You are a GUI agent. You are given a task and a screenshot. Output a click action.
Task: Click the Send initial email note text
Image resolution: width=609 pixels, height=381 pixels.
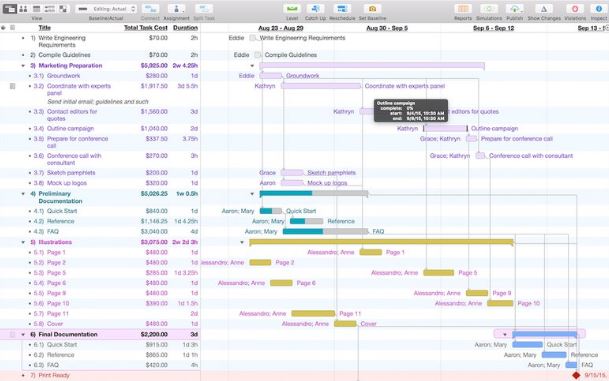[97, 102]
